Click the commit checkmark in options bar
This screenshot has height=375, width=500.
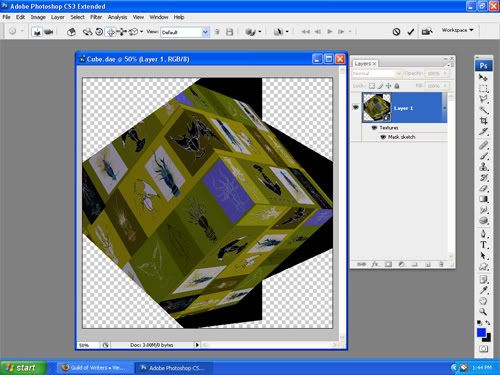pos(411,32)
